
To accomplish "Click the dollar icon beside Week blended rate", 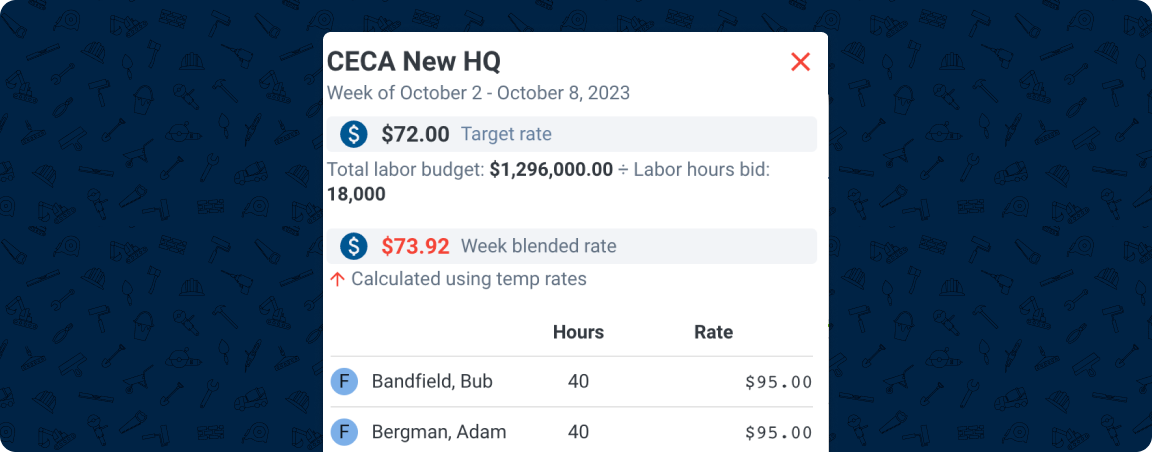I will [353, 246].
